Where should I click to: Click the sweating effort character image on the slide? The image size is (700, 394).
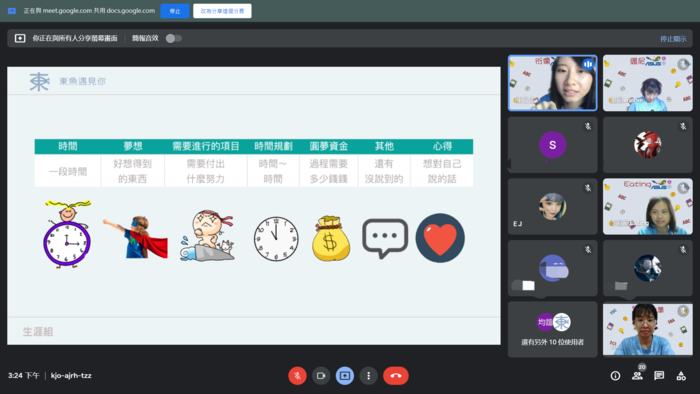click(207, 236)
